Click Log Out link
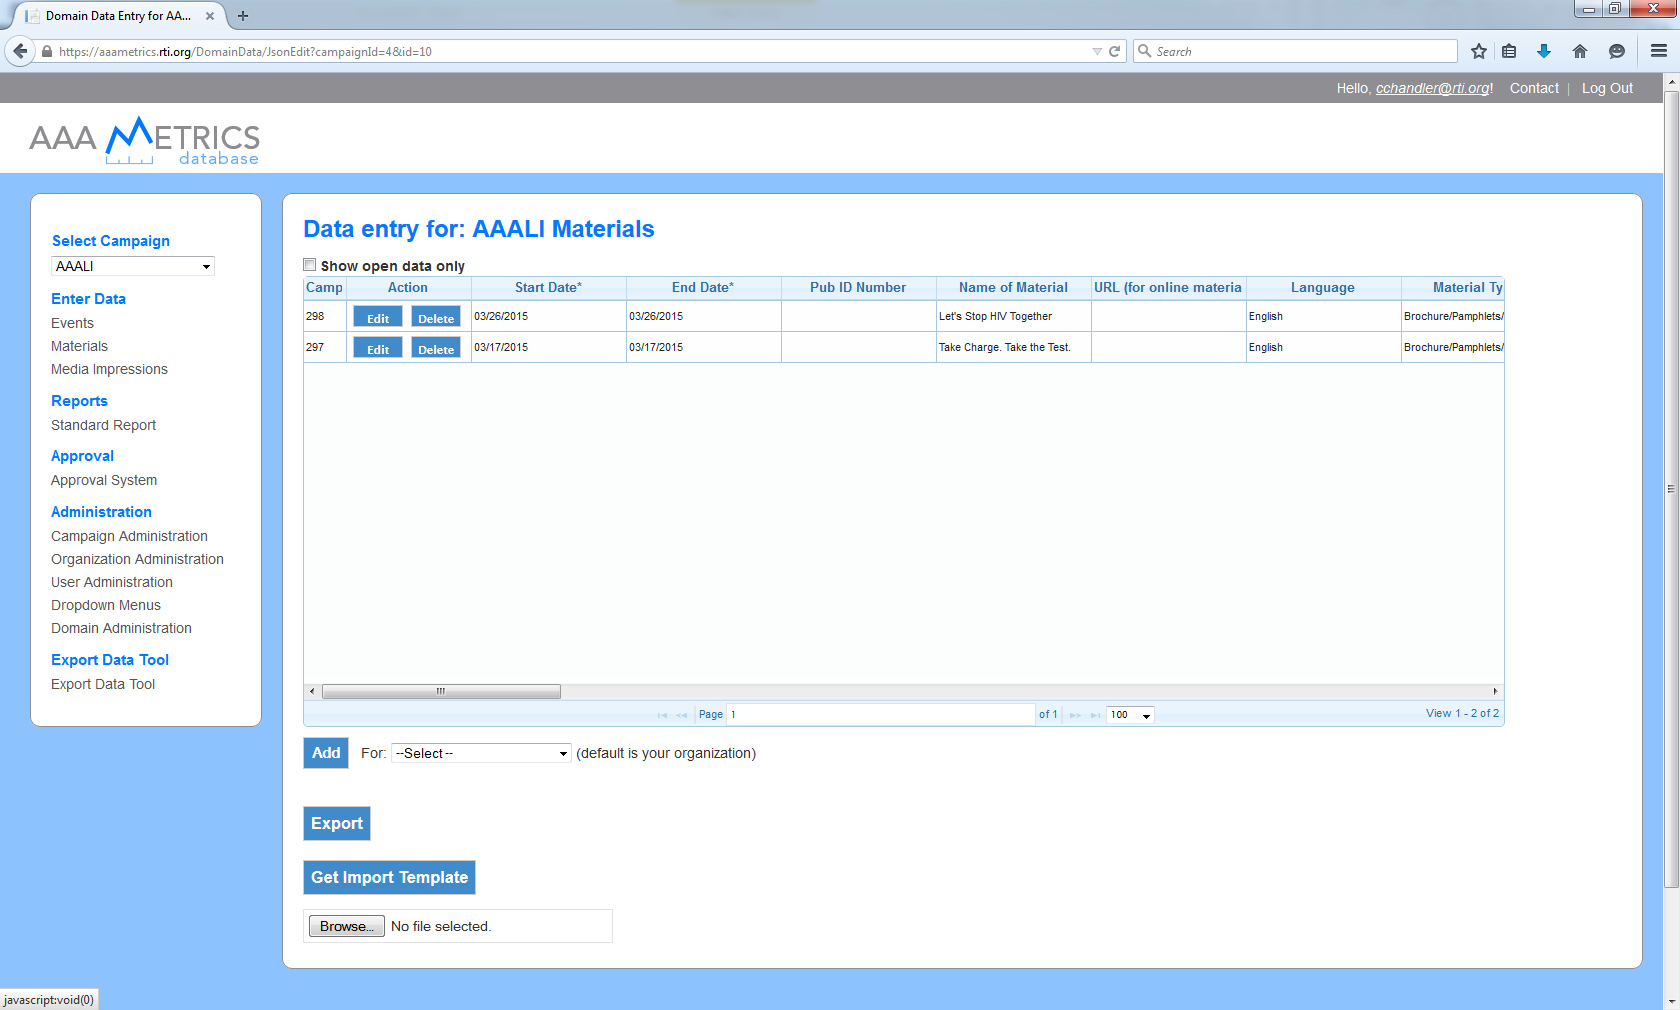The width and height of the screenshot is (1680, 1010). [1607, 88]
